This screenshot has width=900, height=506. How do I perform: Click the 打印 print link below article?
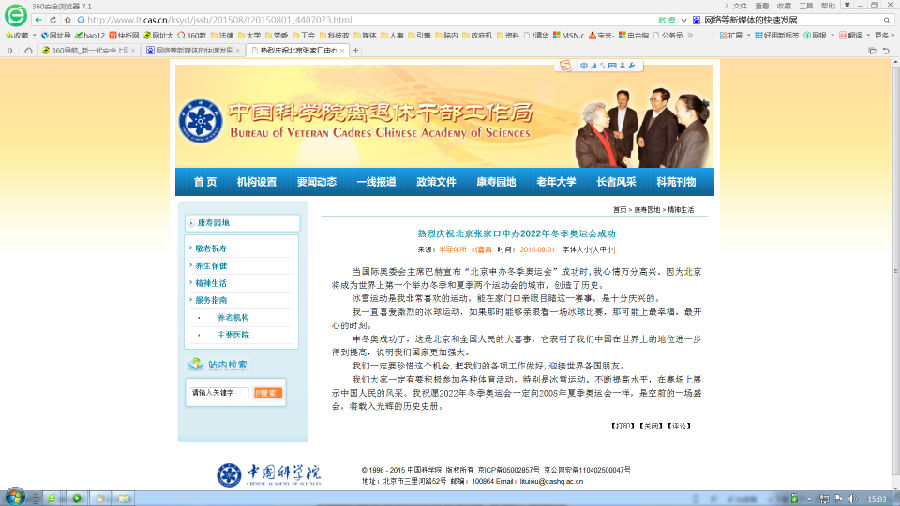622,426
